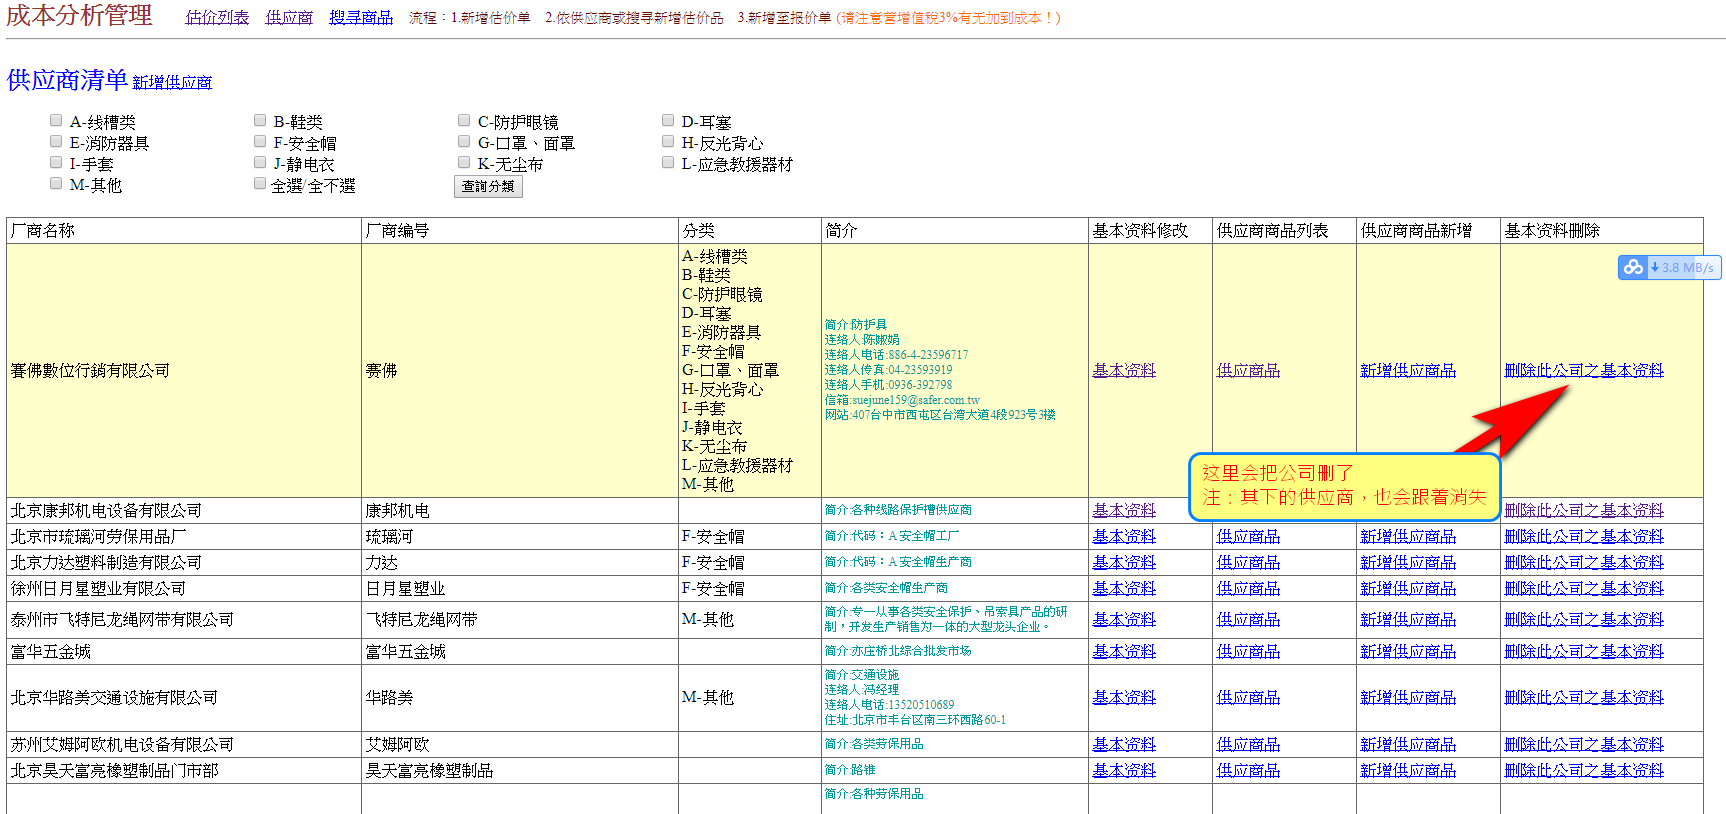Go to the 供应商 navigation link
This screenshot has width=1726, height=814.
(x=289, y=18)
